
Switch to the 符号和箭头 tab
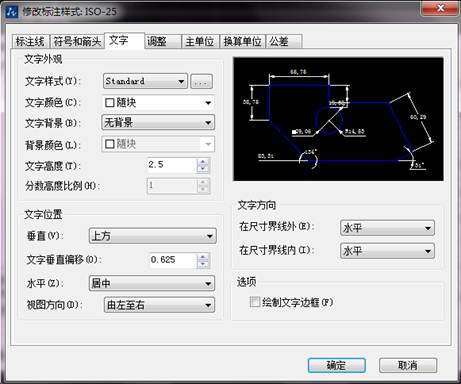pos(77,42)
